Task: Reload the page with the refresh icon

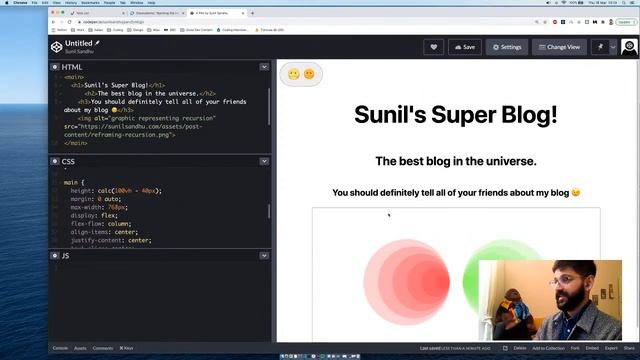Action: pos(70,22)
